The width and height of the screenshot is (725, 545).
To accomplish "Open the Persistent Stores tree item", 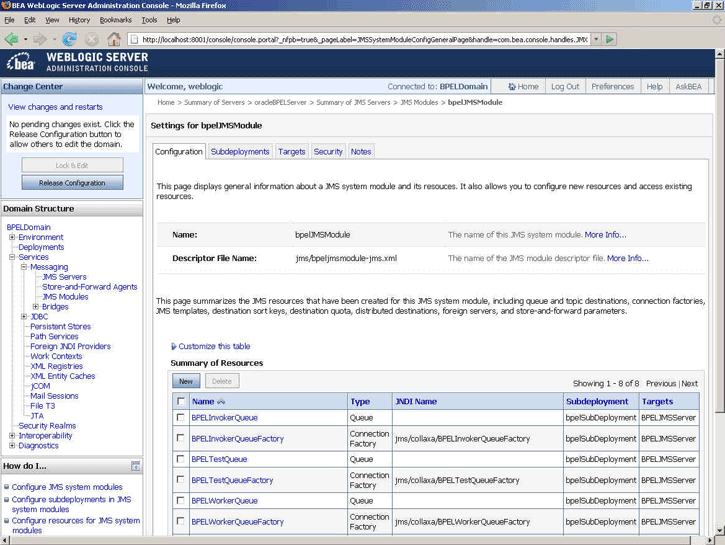I will [x=61, y=326].
